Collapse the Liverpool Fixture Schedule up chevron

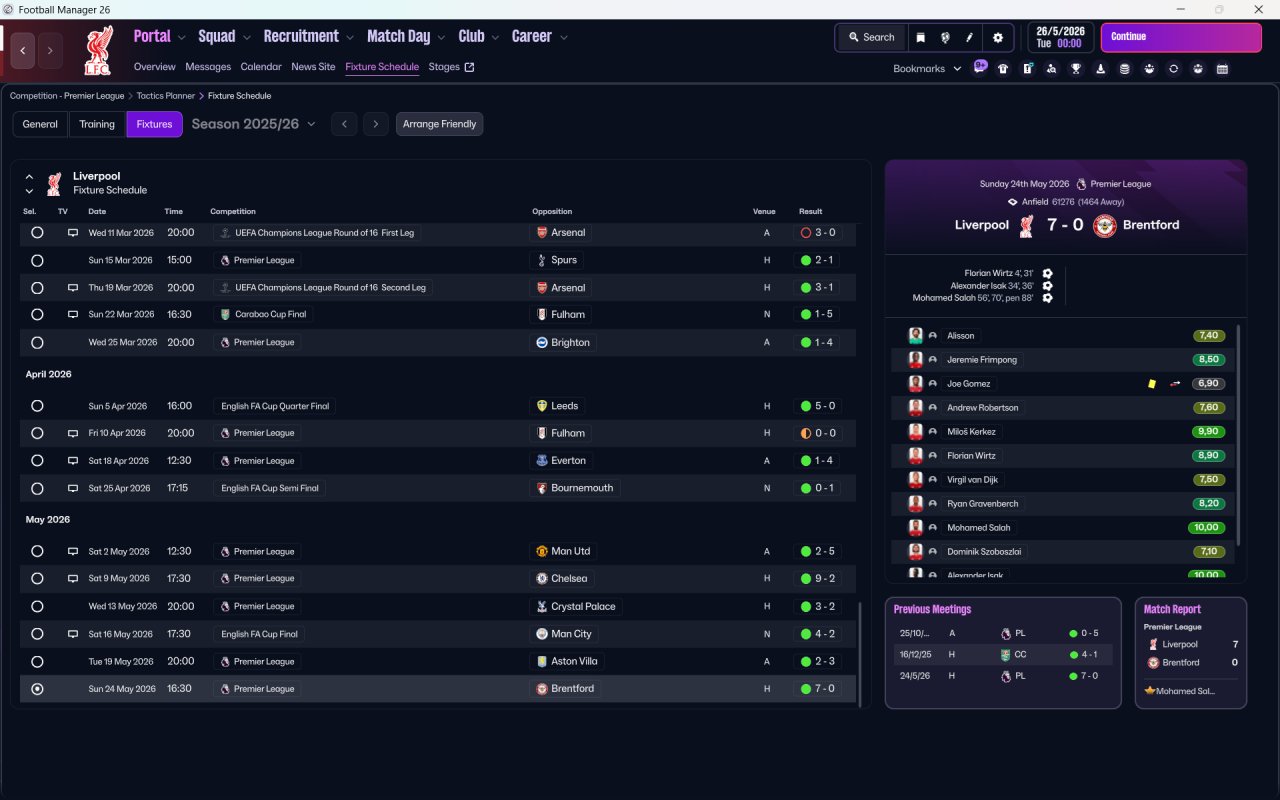(x=29, y=177)
